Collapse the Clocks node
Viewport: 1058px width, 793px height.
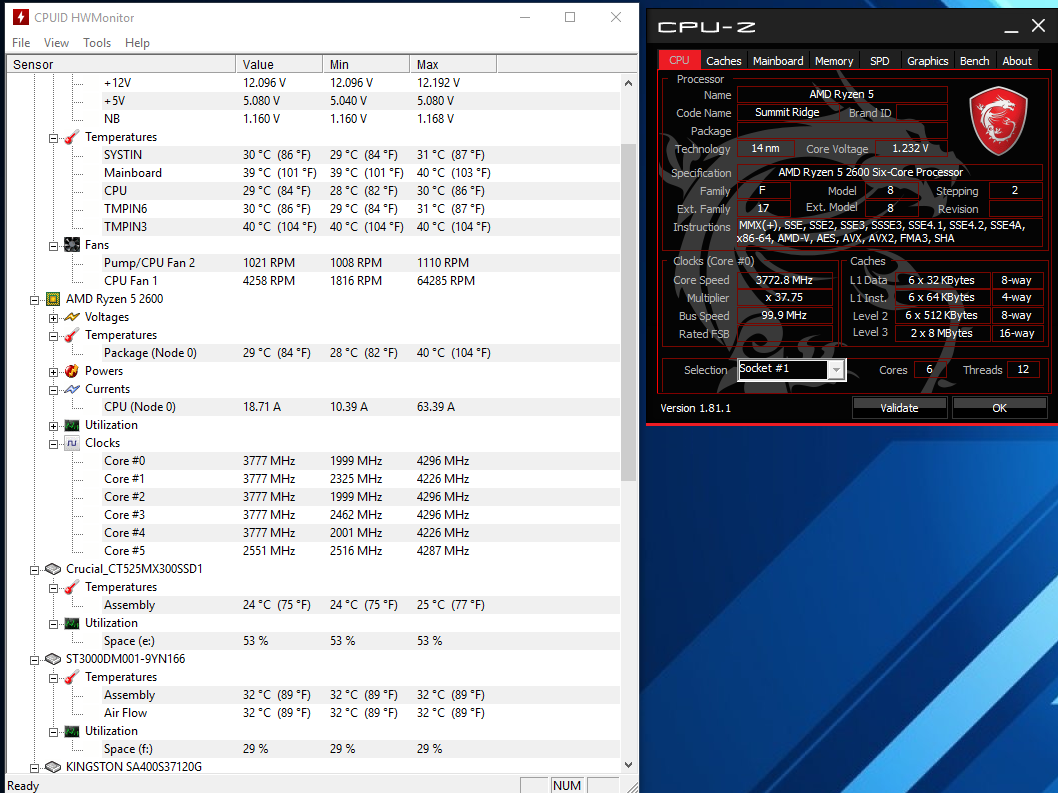pyautogui.click(x=53, y=443)
